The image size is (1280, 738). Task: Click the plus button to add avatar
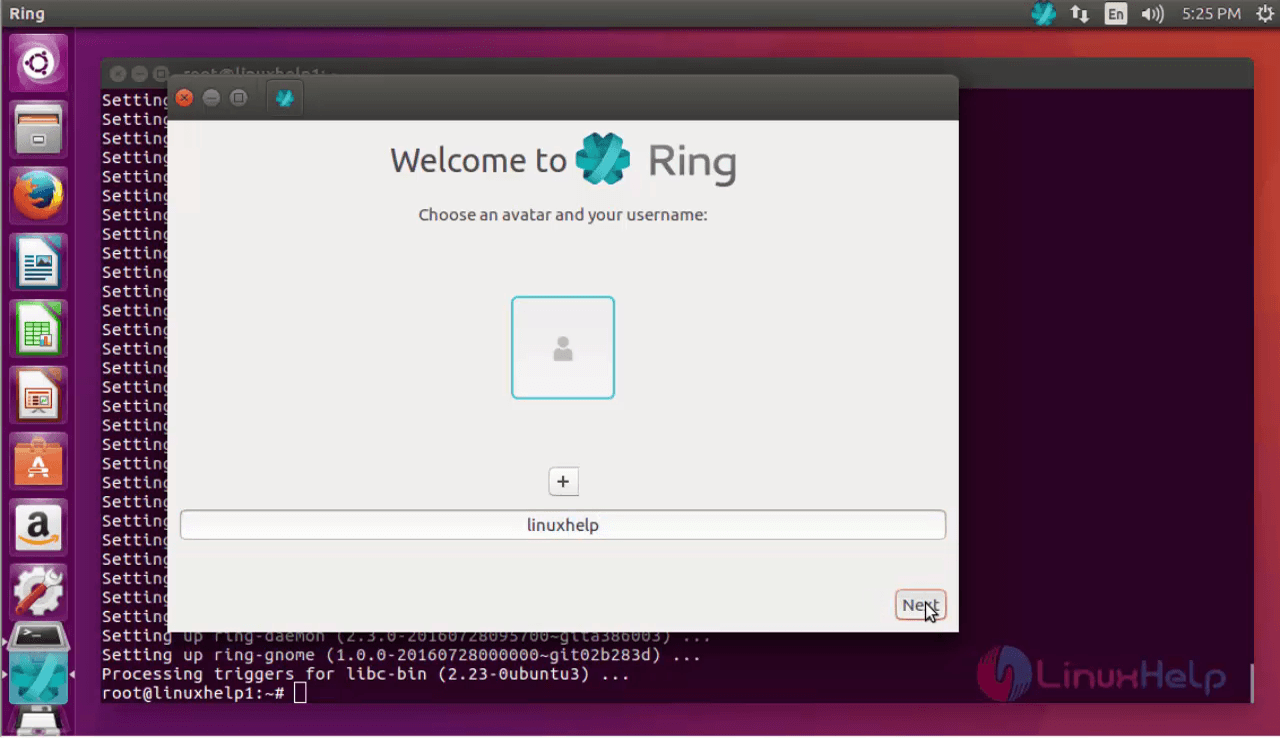(563, 482)
